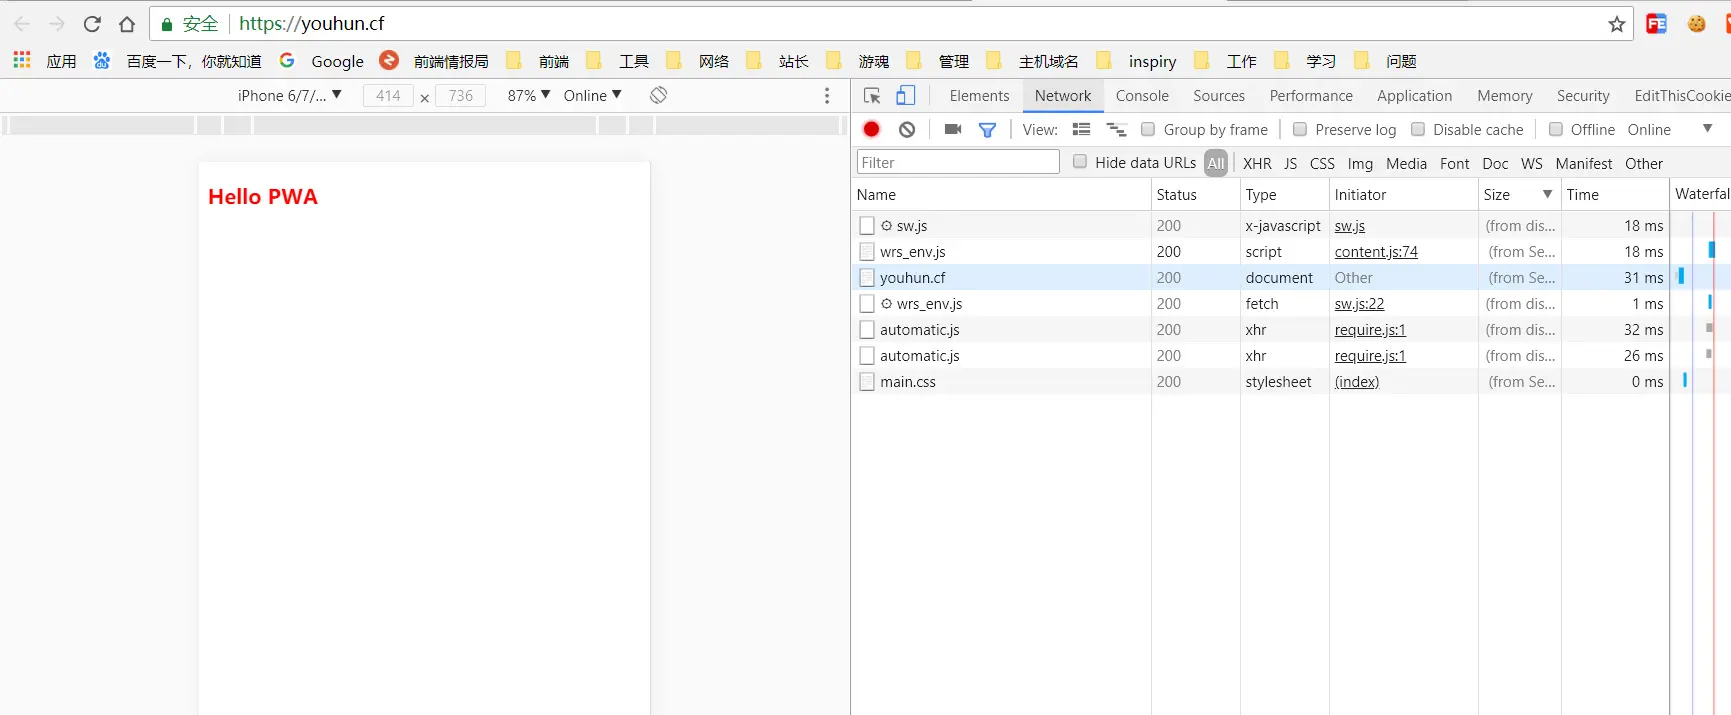Sort by the Status column header

1195,194
